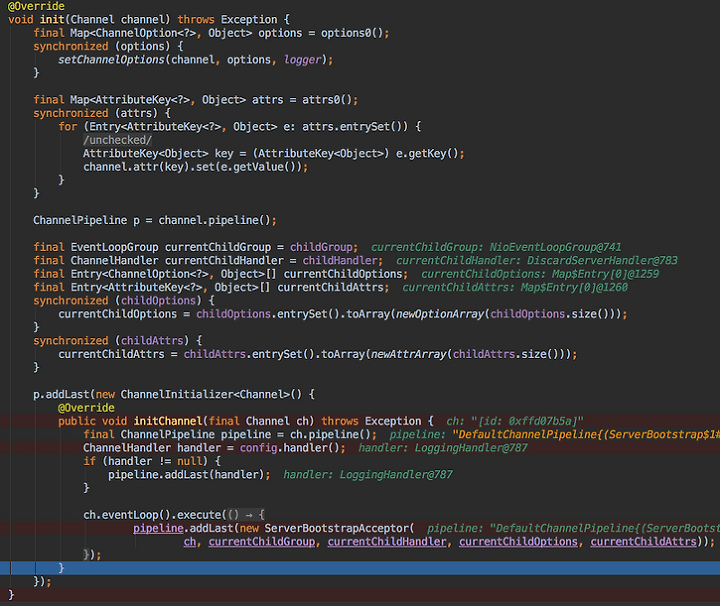The image size is (720, 606).
Task: Click the highlighted blue execution line
Action: pos(360,568)
